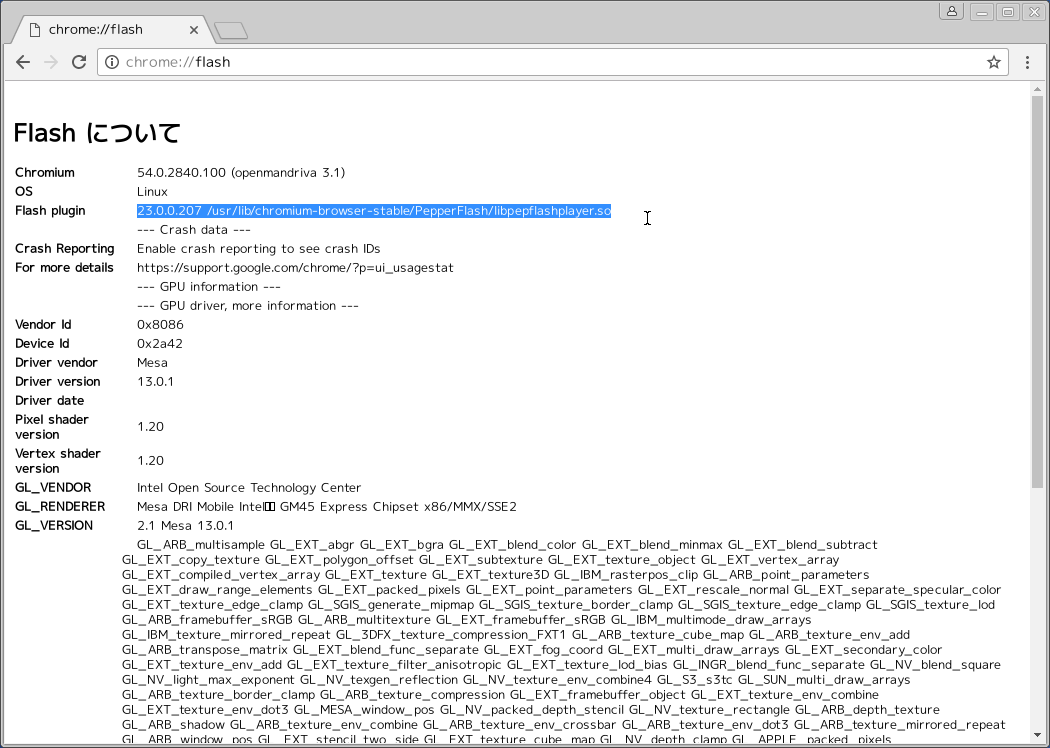
Task: Focus the address bar showing chrome://flash
Action: 553,62
